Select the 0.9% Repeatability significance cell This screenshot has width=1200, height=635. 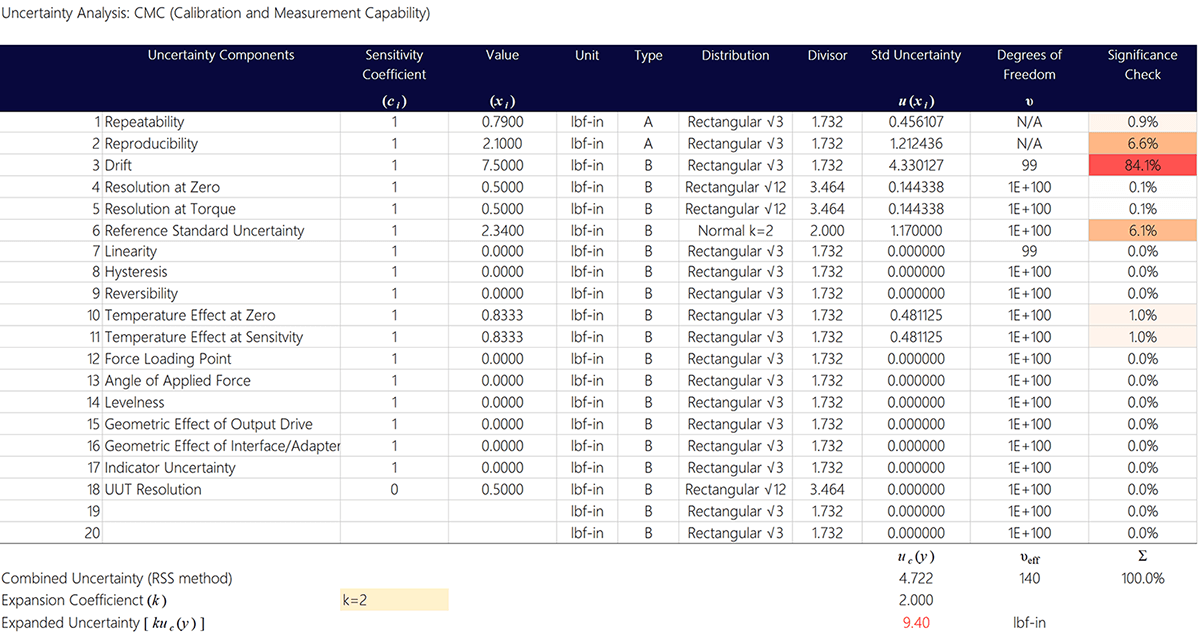1142,122
